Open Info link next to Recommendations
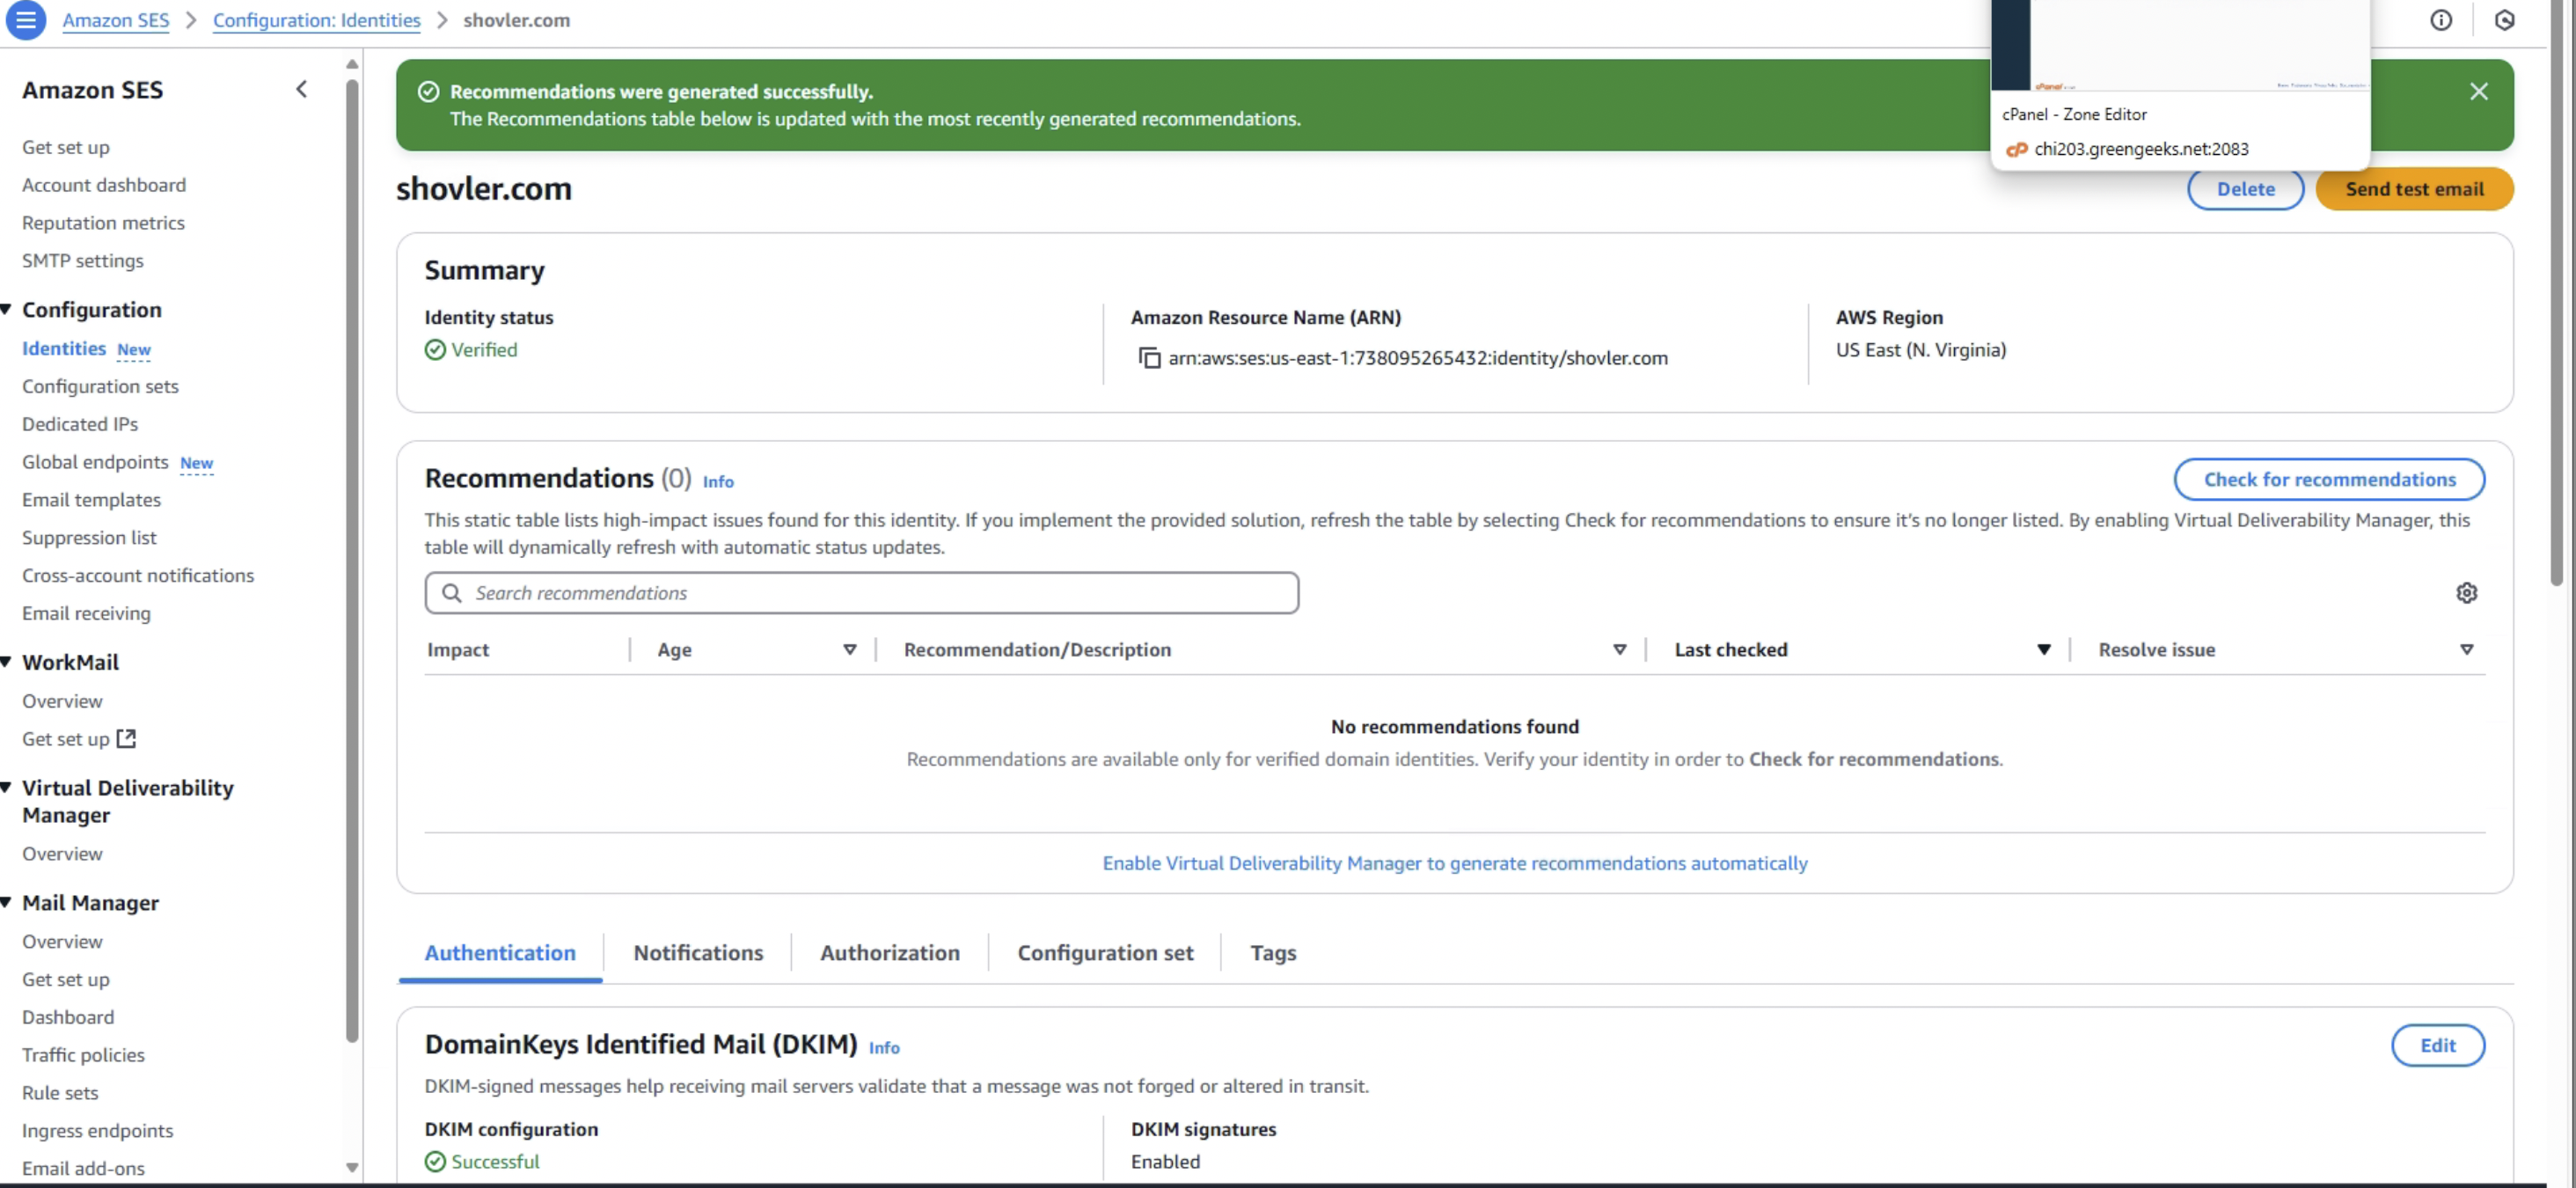Screen dimensions: 2576x1188 tap(718, 482)
